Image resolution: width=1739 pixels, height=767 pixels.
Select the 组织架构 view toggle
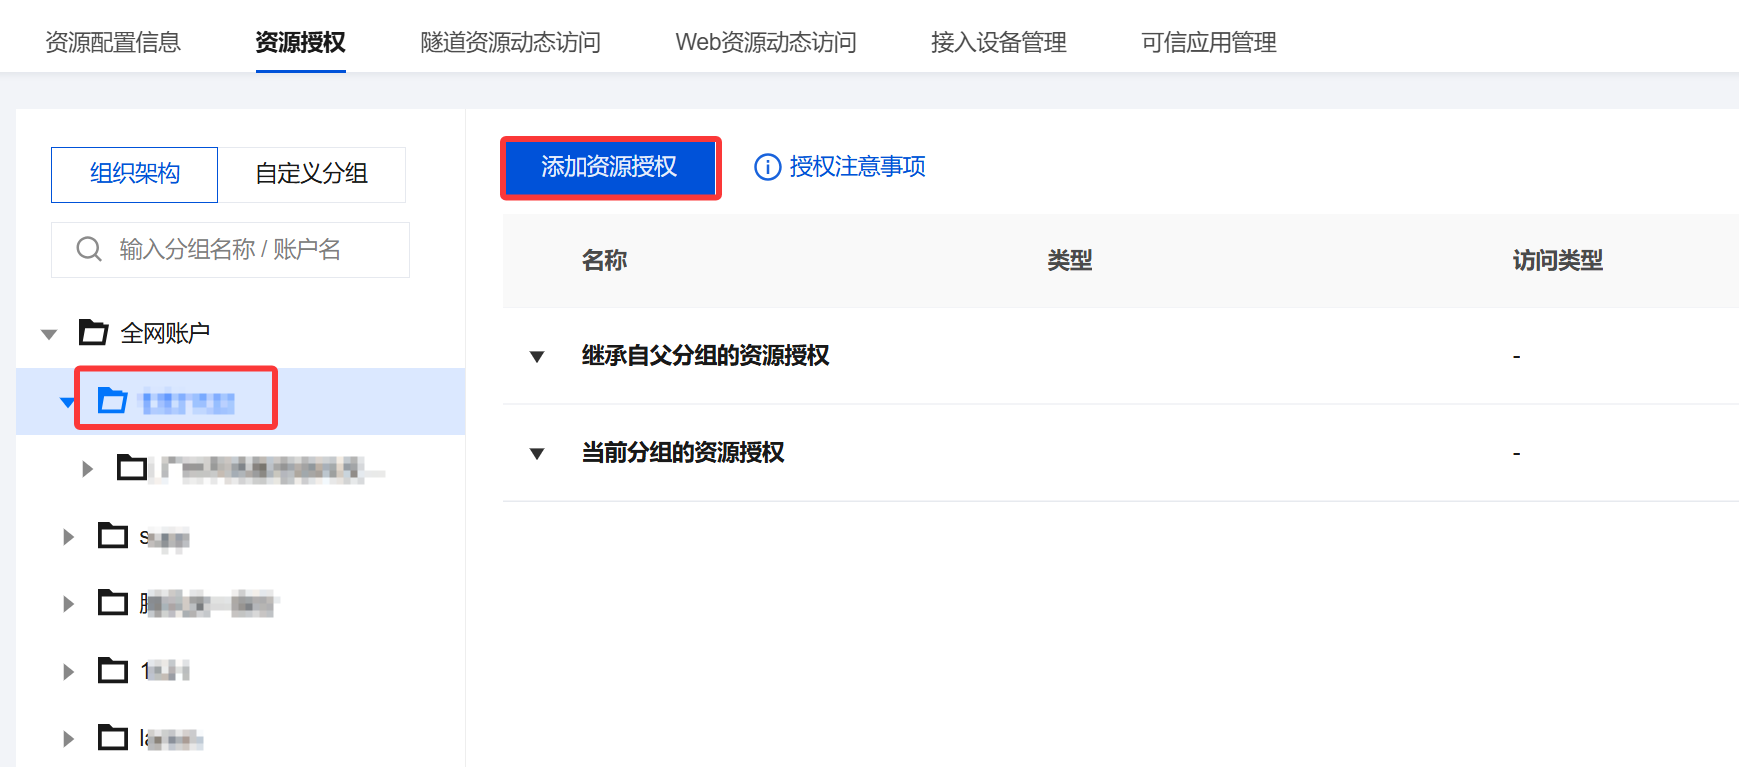[134, 174]
